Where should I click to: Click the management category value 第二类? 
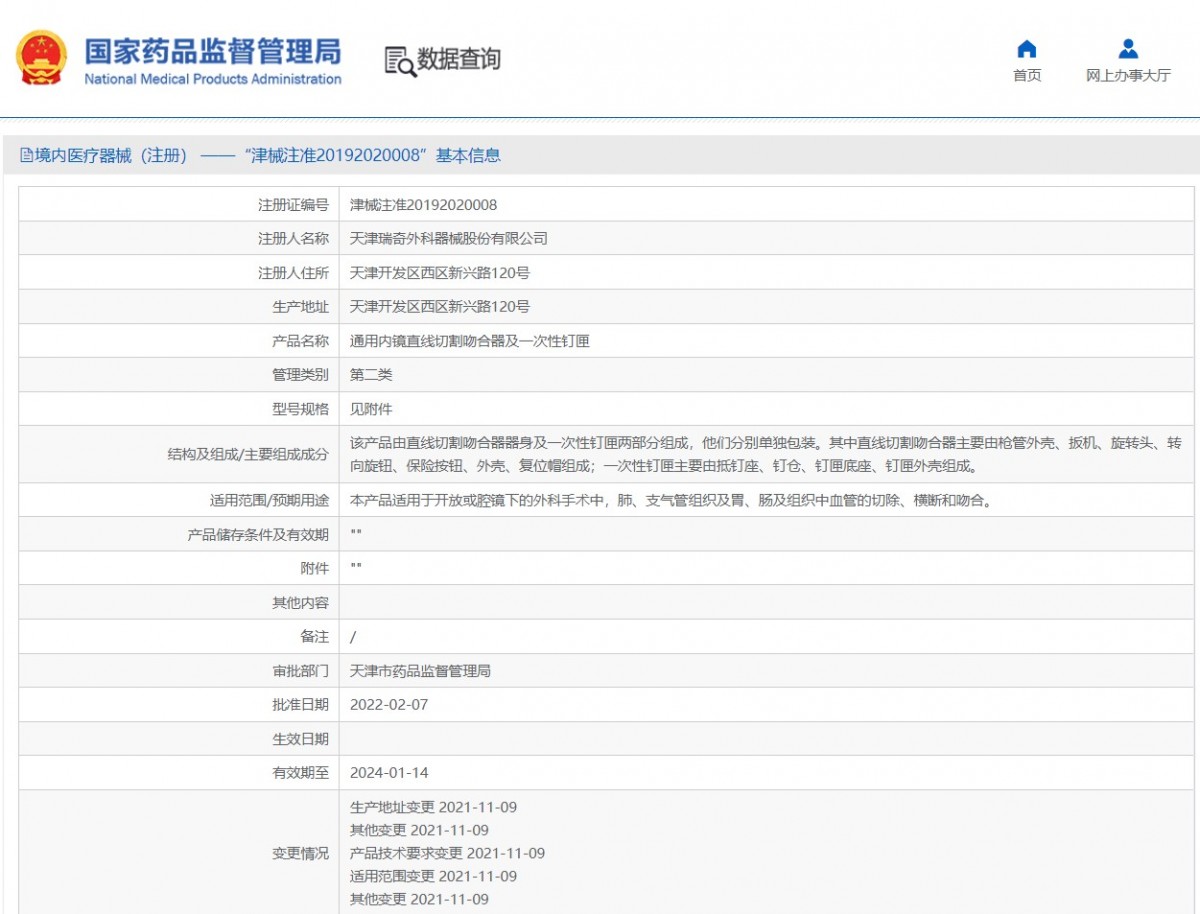(371, 375)
